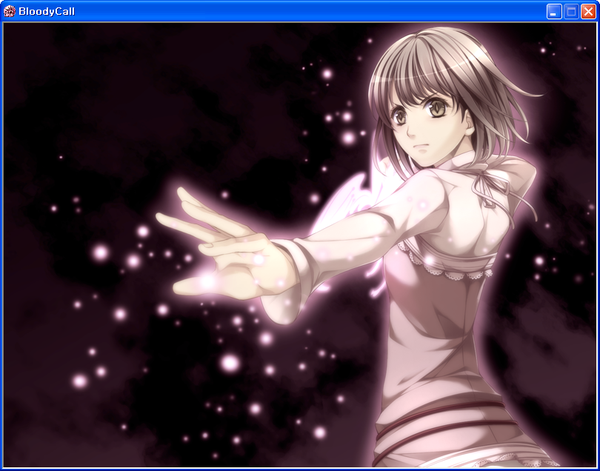Maximize the BloodyCall window
Screen dimensions: 600x471
571,11
